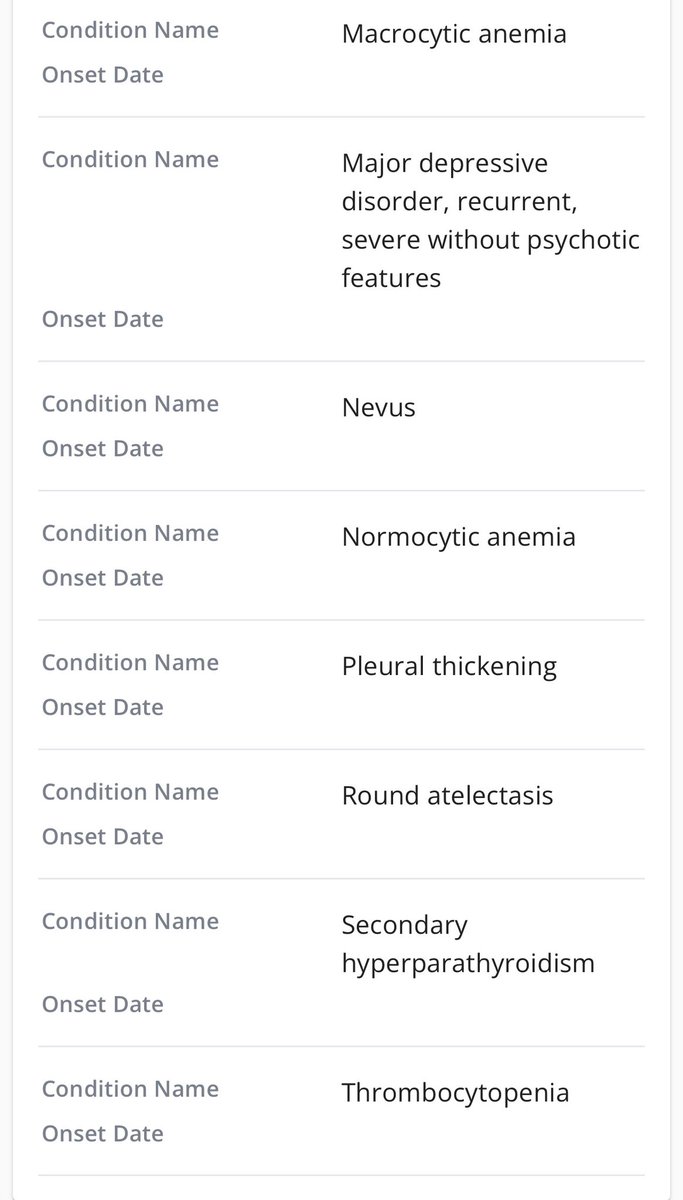
Task: Tap the Thrombocytopenia condition entry
Action: pyautogui.click(x=455, y=1092)
